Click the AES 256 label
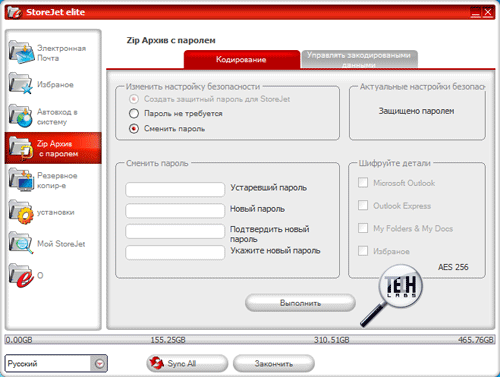This screenshot has height=377, width=500. point(453,267)
